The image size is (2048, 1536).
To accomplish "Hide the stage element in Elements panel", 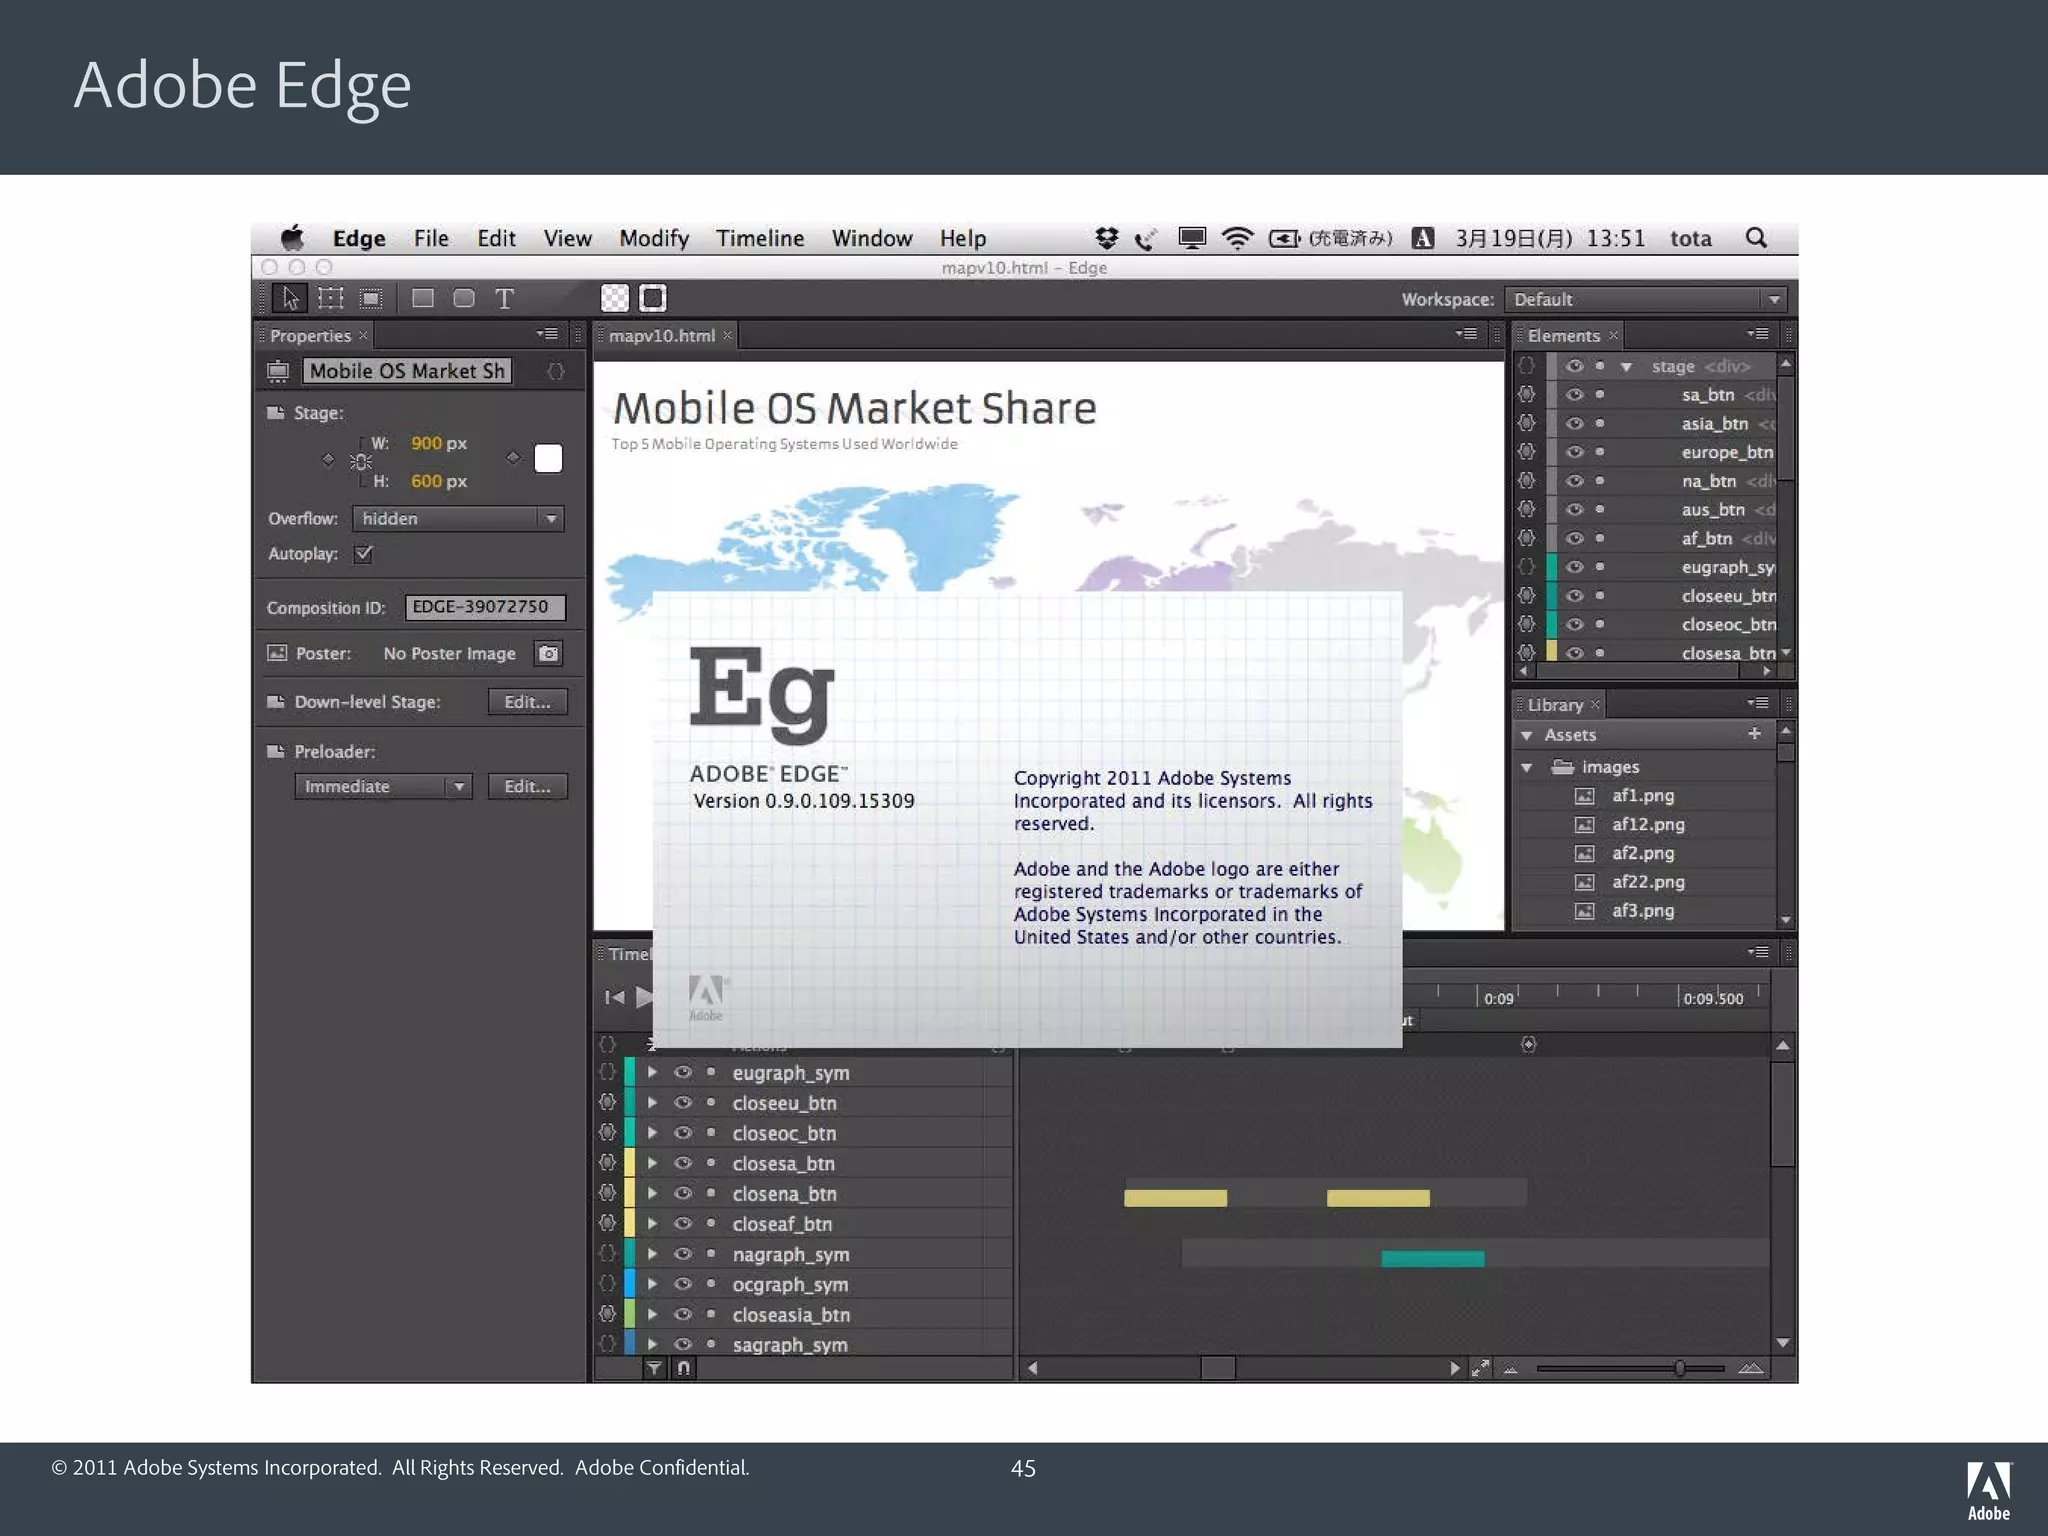I will point(1574,366).
